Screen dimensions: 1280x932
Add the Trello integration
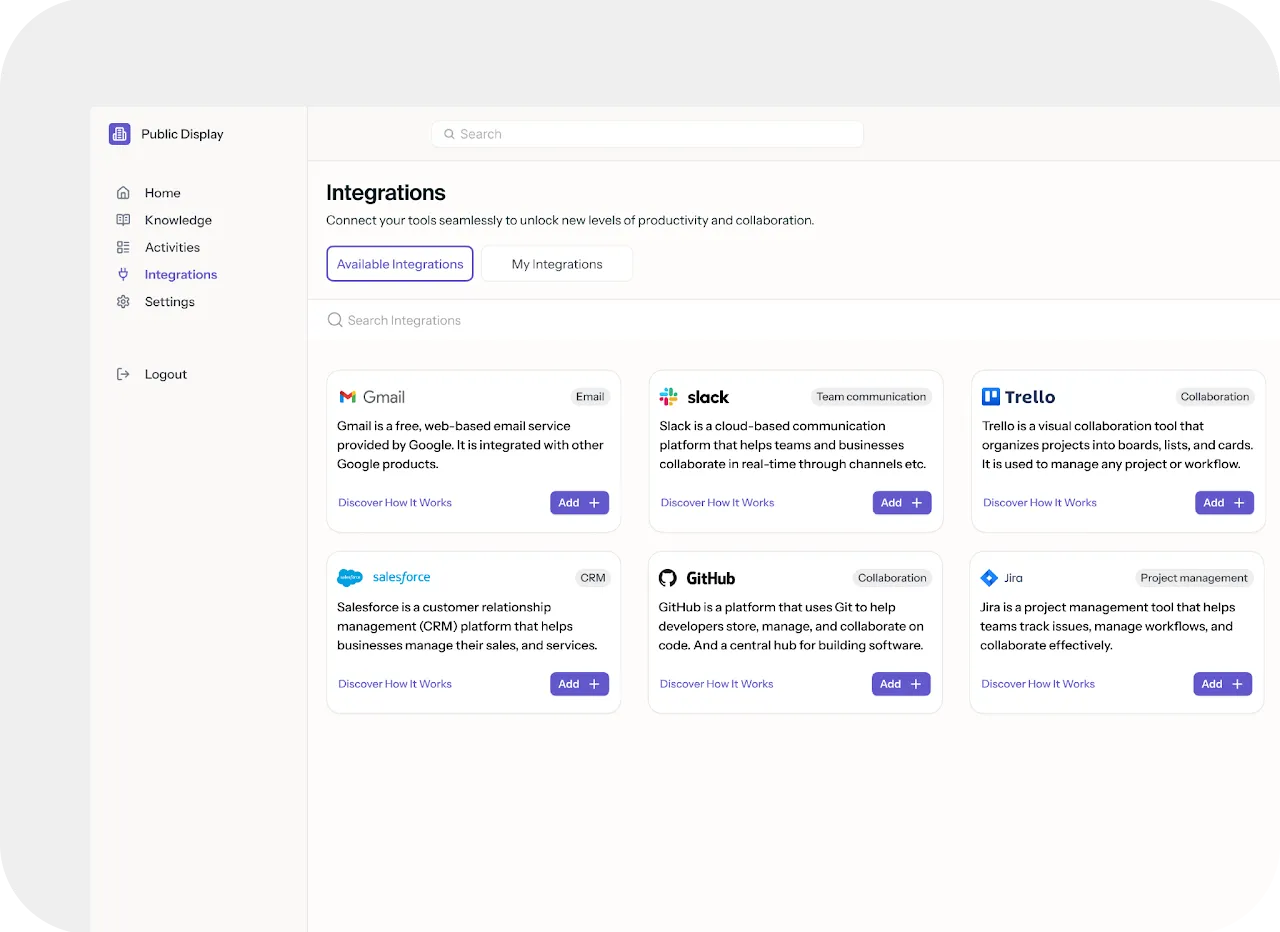point(1224,503)
